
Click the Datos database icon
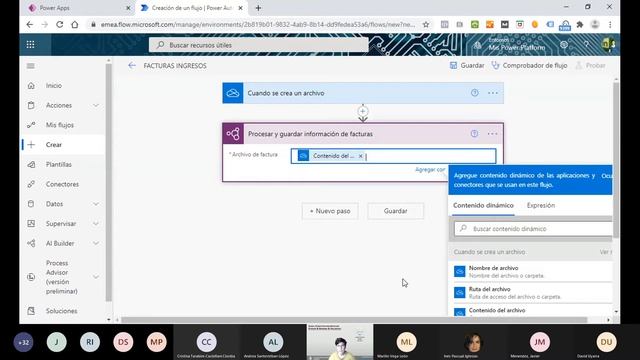tap(31, 204)
